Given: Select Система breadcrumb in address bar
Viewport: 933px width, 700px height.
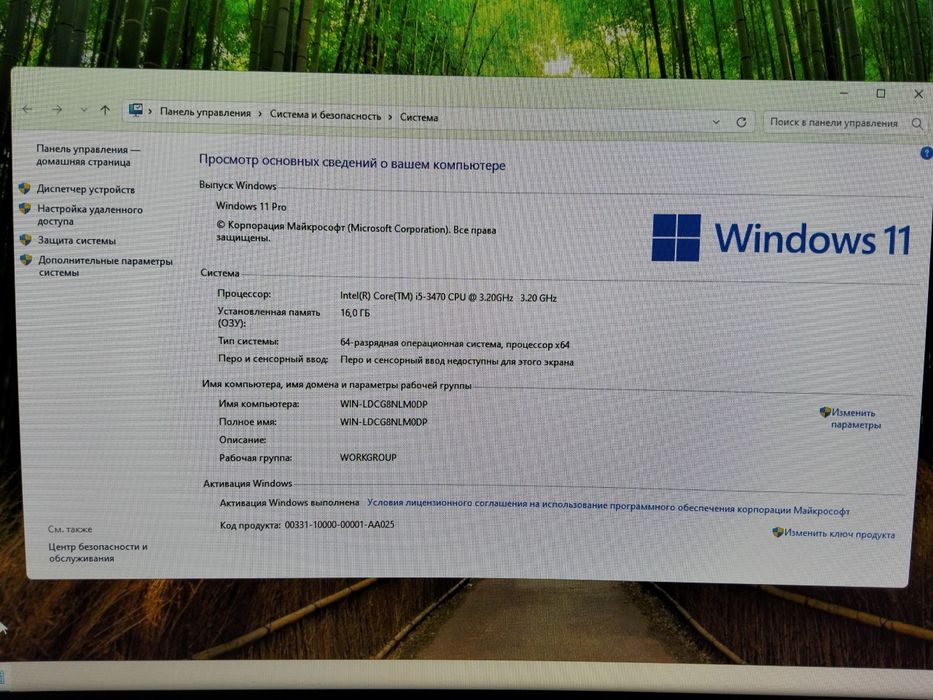Looking at the screenshot, I should click(x=419, y=118).
